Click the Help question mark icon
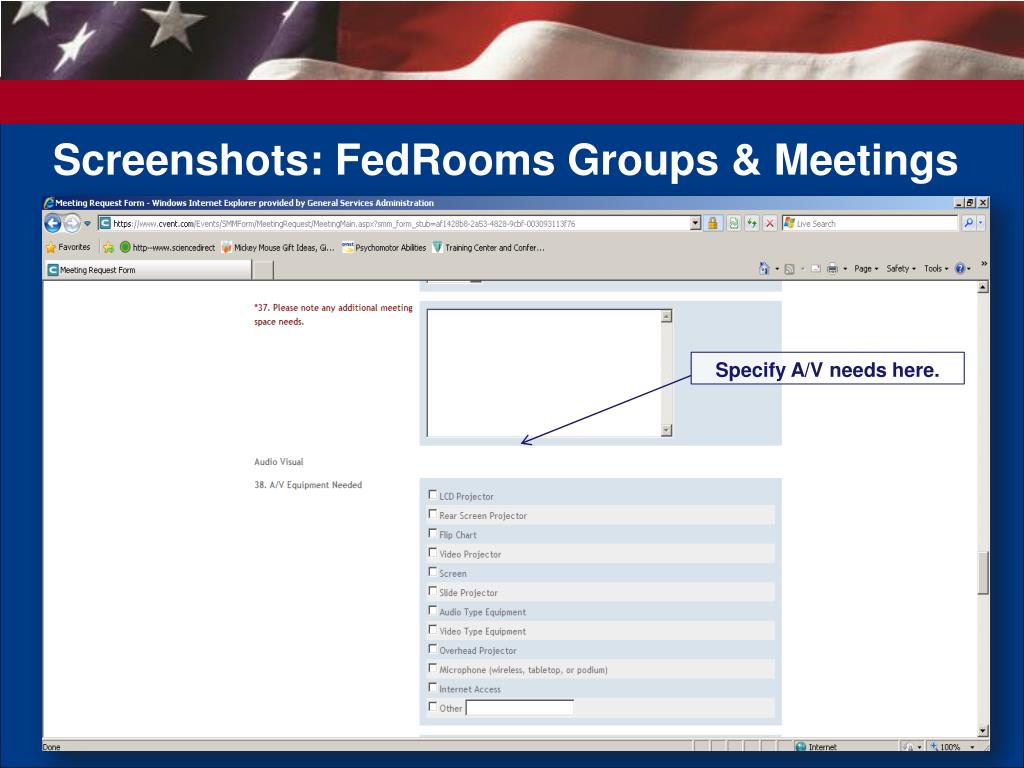1024x768 pixels. click(961, 268)
